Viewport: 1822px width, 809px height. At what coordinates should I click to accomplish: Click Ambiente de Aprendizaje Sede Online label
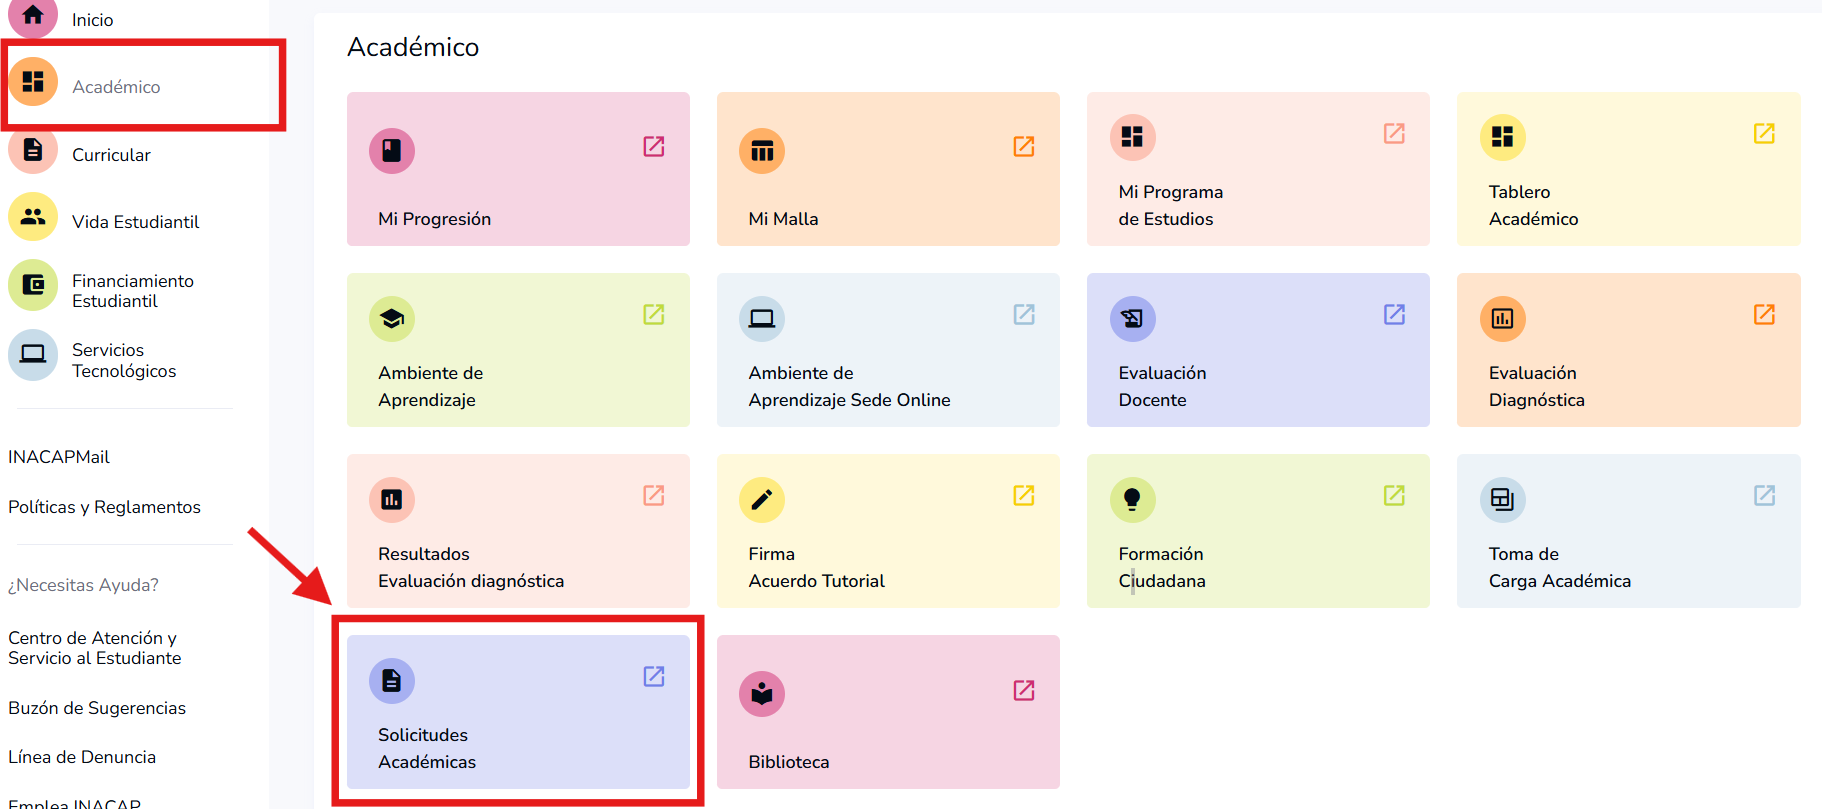[x=849, y=386]
